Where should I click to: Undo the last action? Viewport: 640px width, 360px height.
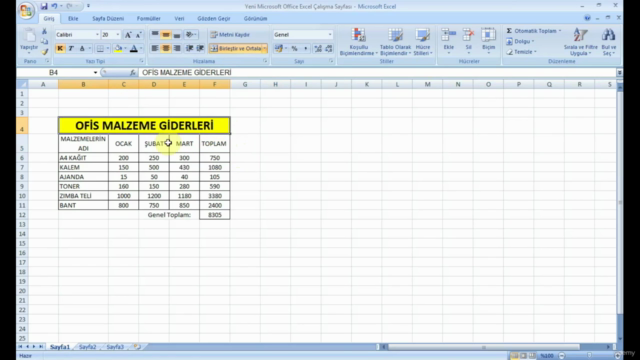pos(54,6)
